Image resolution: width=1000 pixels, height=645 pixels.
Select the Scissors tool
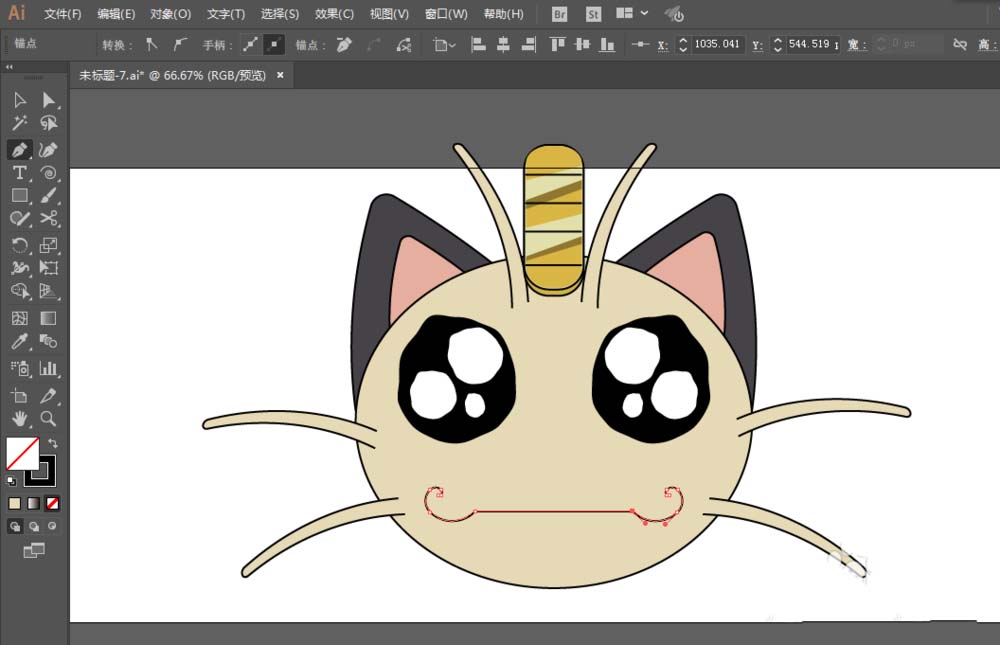(48, 219)
